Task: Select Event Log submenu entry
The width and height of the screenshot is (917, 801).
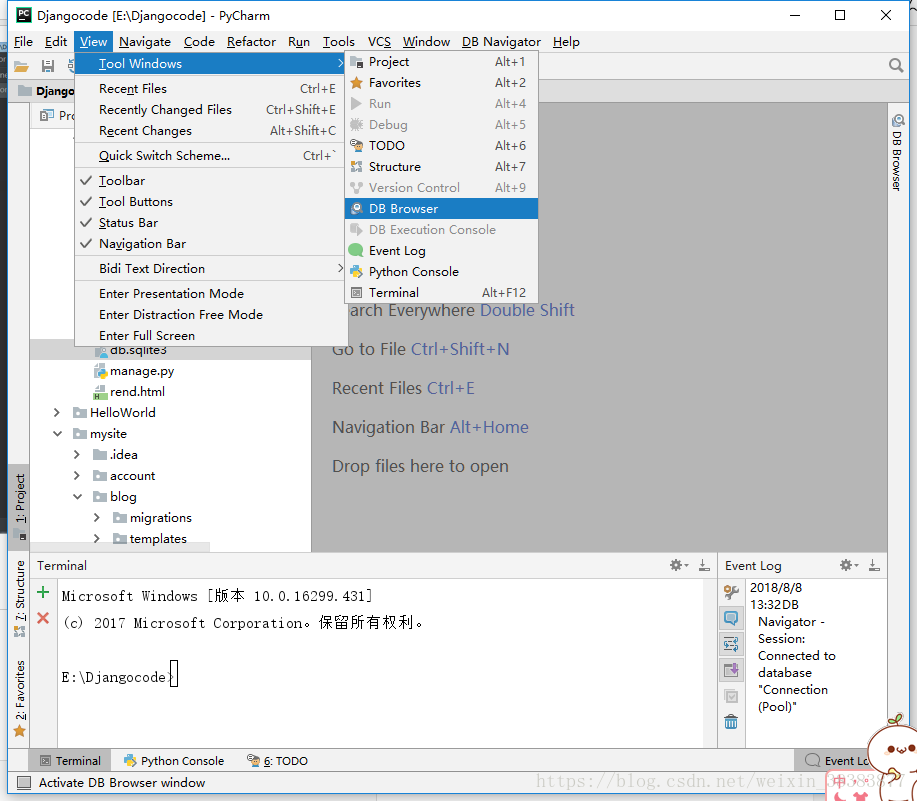Action: tap(442, 251)
